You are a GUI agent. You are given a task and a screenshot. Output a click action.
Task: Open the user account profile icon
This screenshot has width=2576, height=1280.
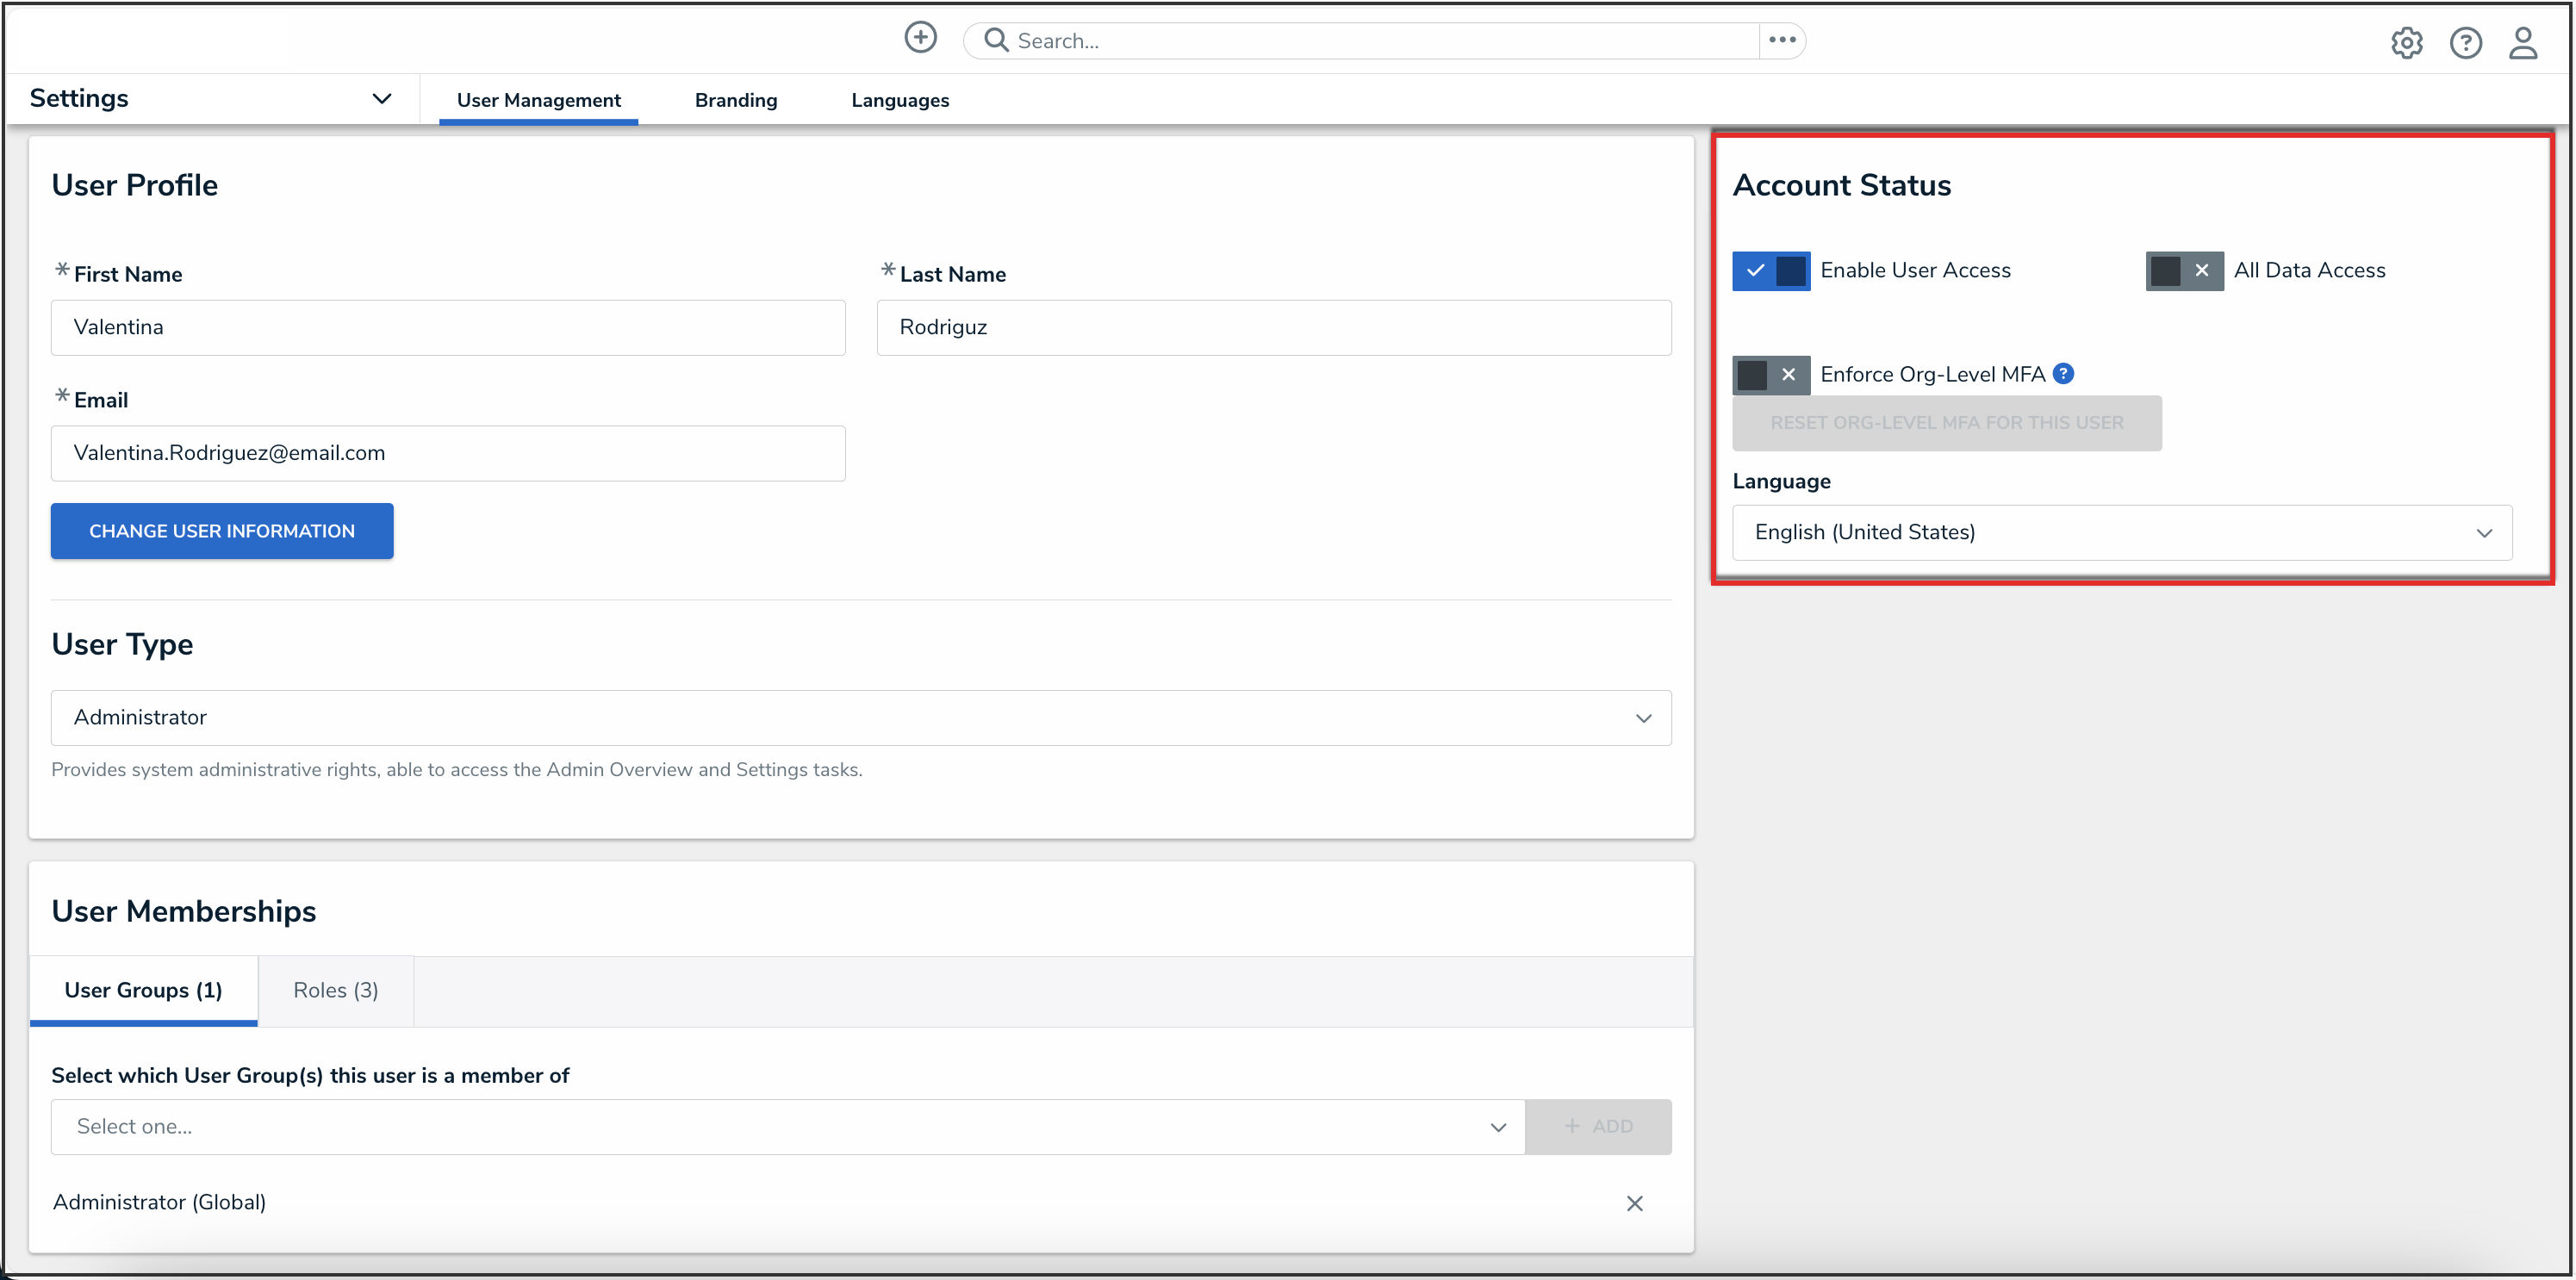[2523, 43]
